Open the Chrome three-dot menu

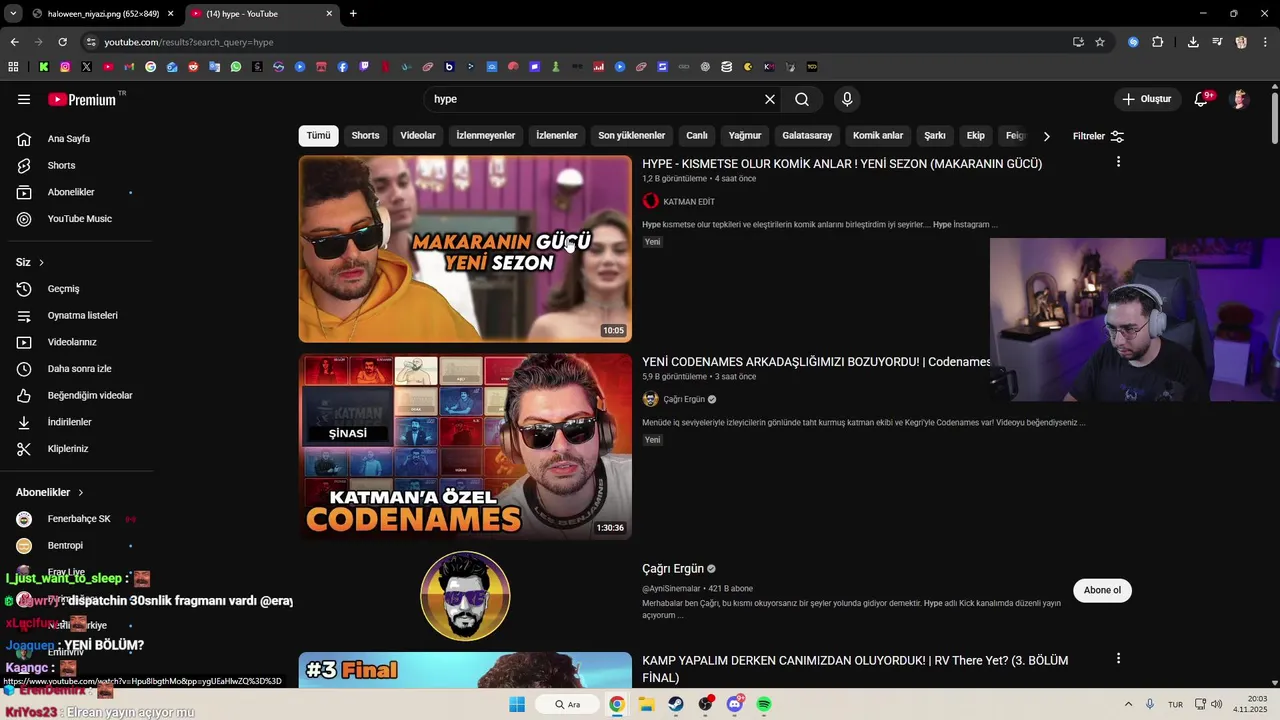point(1265,42)
